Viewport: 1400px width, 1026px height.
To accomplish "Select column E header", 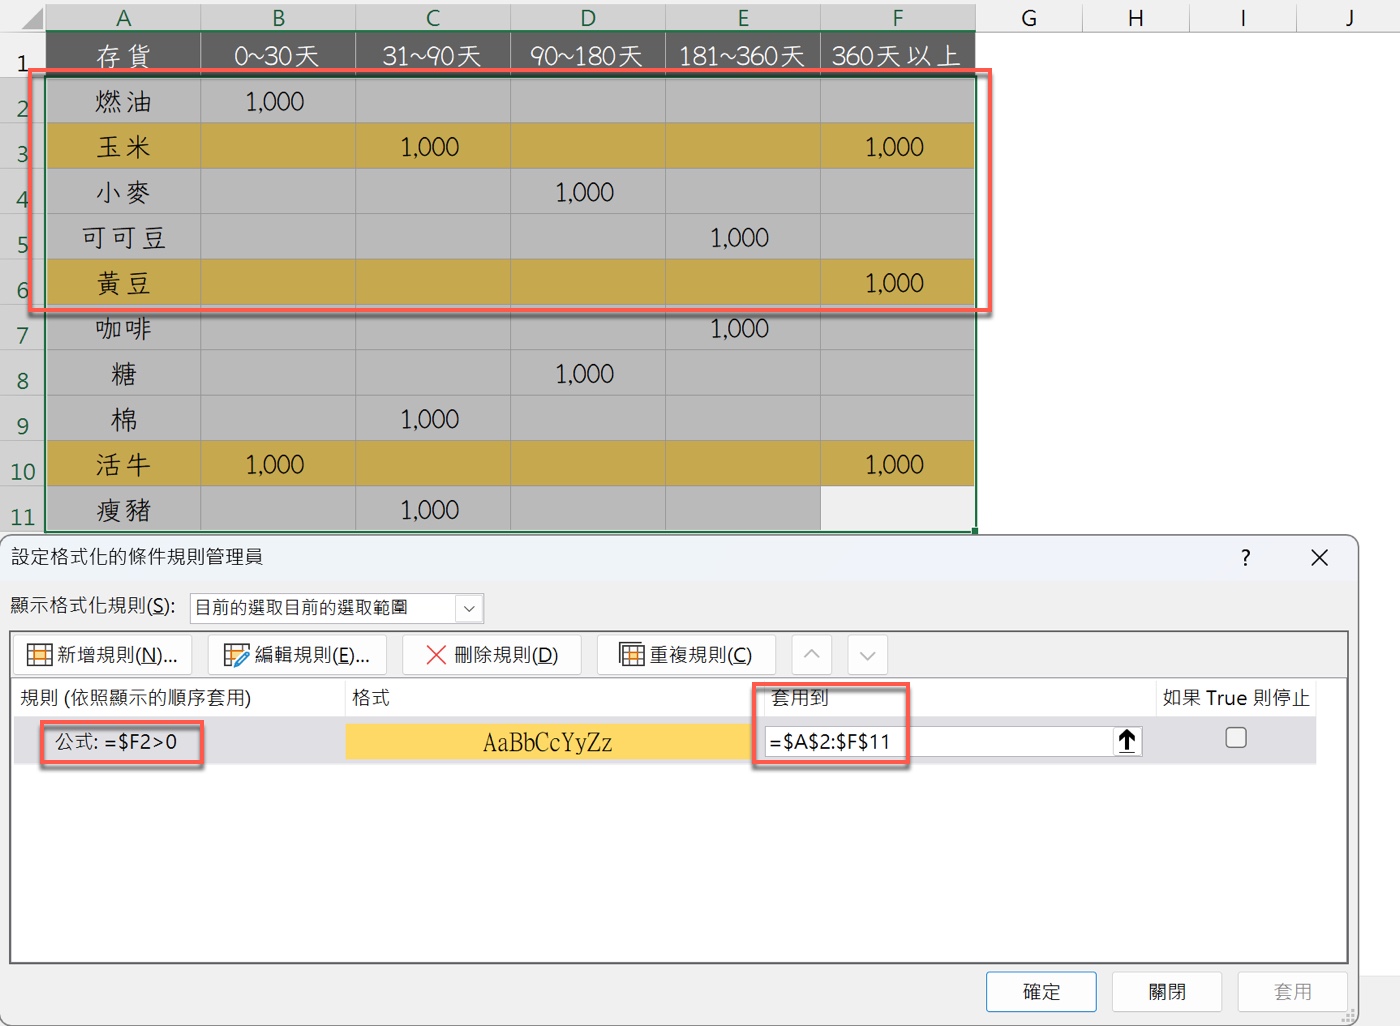I will 743,17.
